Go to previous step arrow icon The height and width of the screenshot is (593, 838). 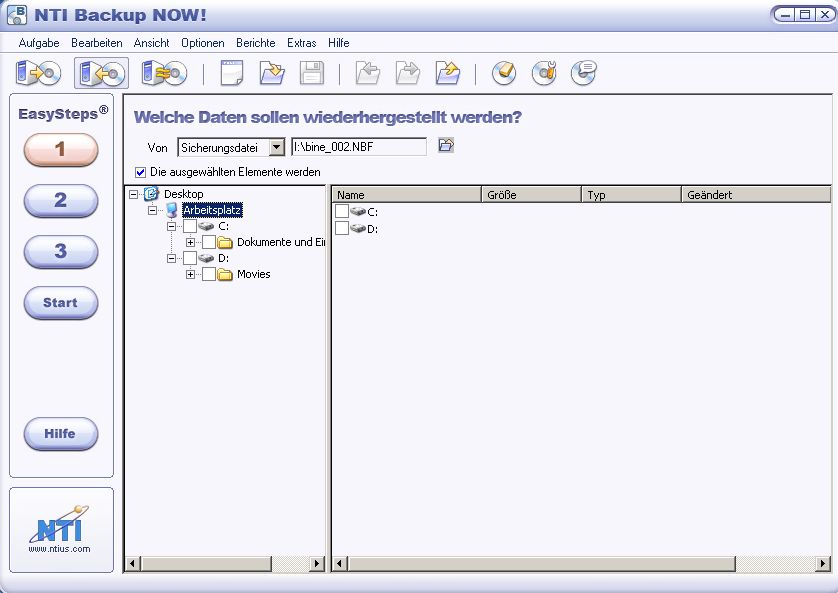(368, 73)
